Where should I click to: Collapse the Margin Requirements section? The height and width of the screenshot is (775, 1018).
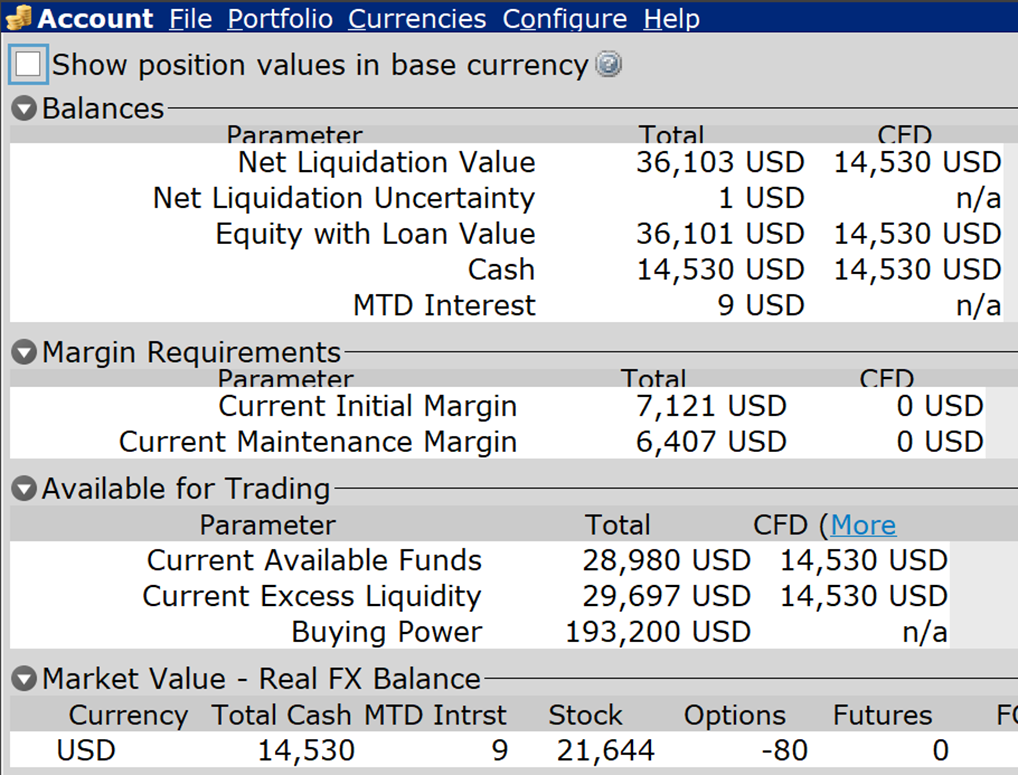24,353
